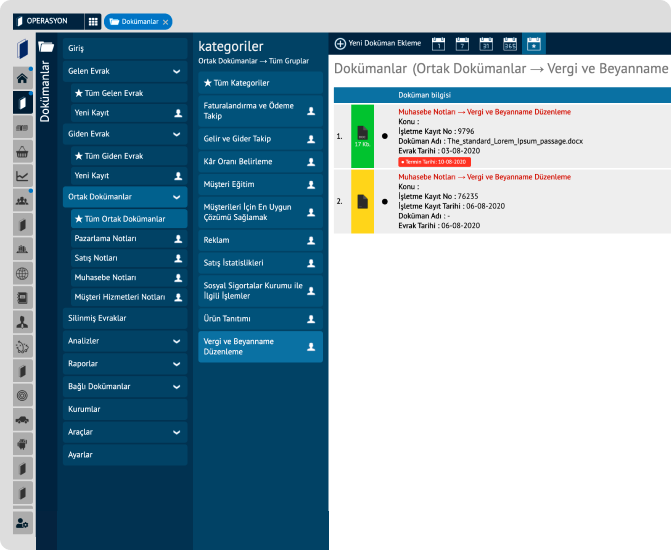Select the 365-day calendar filter icon
Image resolution: width=671 pixels, height=550 pixels.
[510, 44]
